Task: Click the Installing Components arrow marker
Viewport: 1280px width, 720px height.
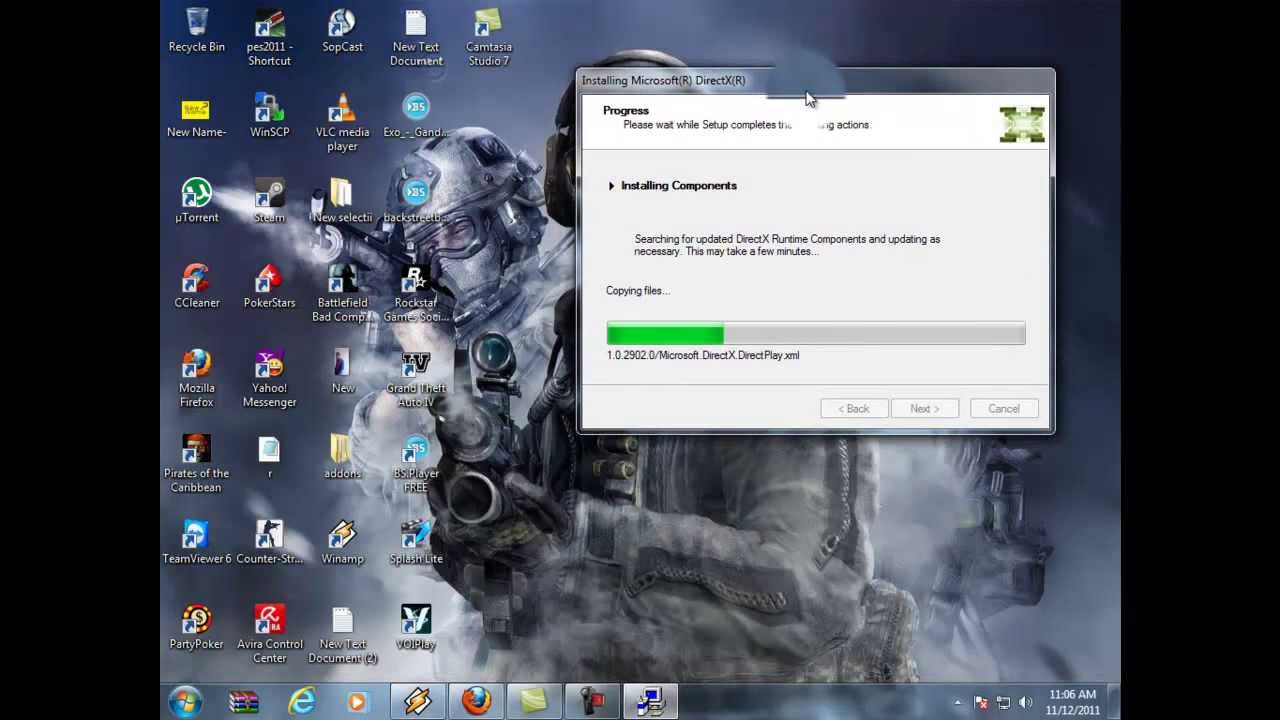Action: 611,186
